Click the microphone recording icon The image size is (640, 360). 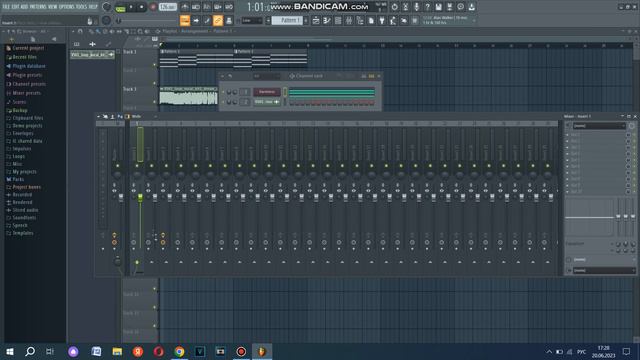pyautogui.click(x=416, y=7)
